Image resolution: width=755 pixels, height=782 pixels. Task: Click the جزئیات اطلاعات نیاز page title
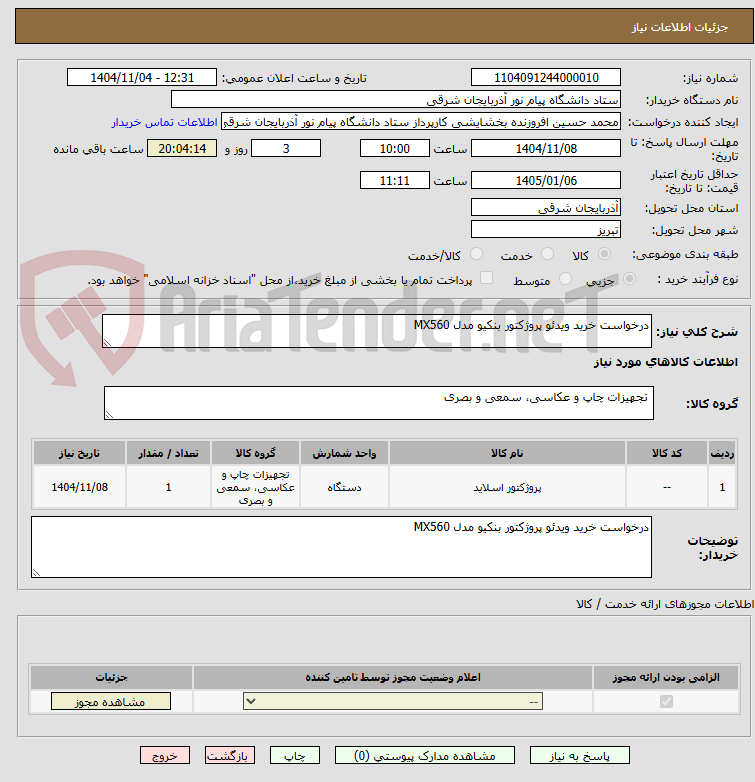(x=680, y=27)
